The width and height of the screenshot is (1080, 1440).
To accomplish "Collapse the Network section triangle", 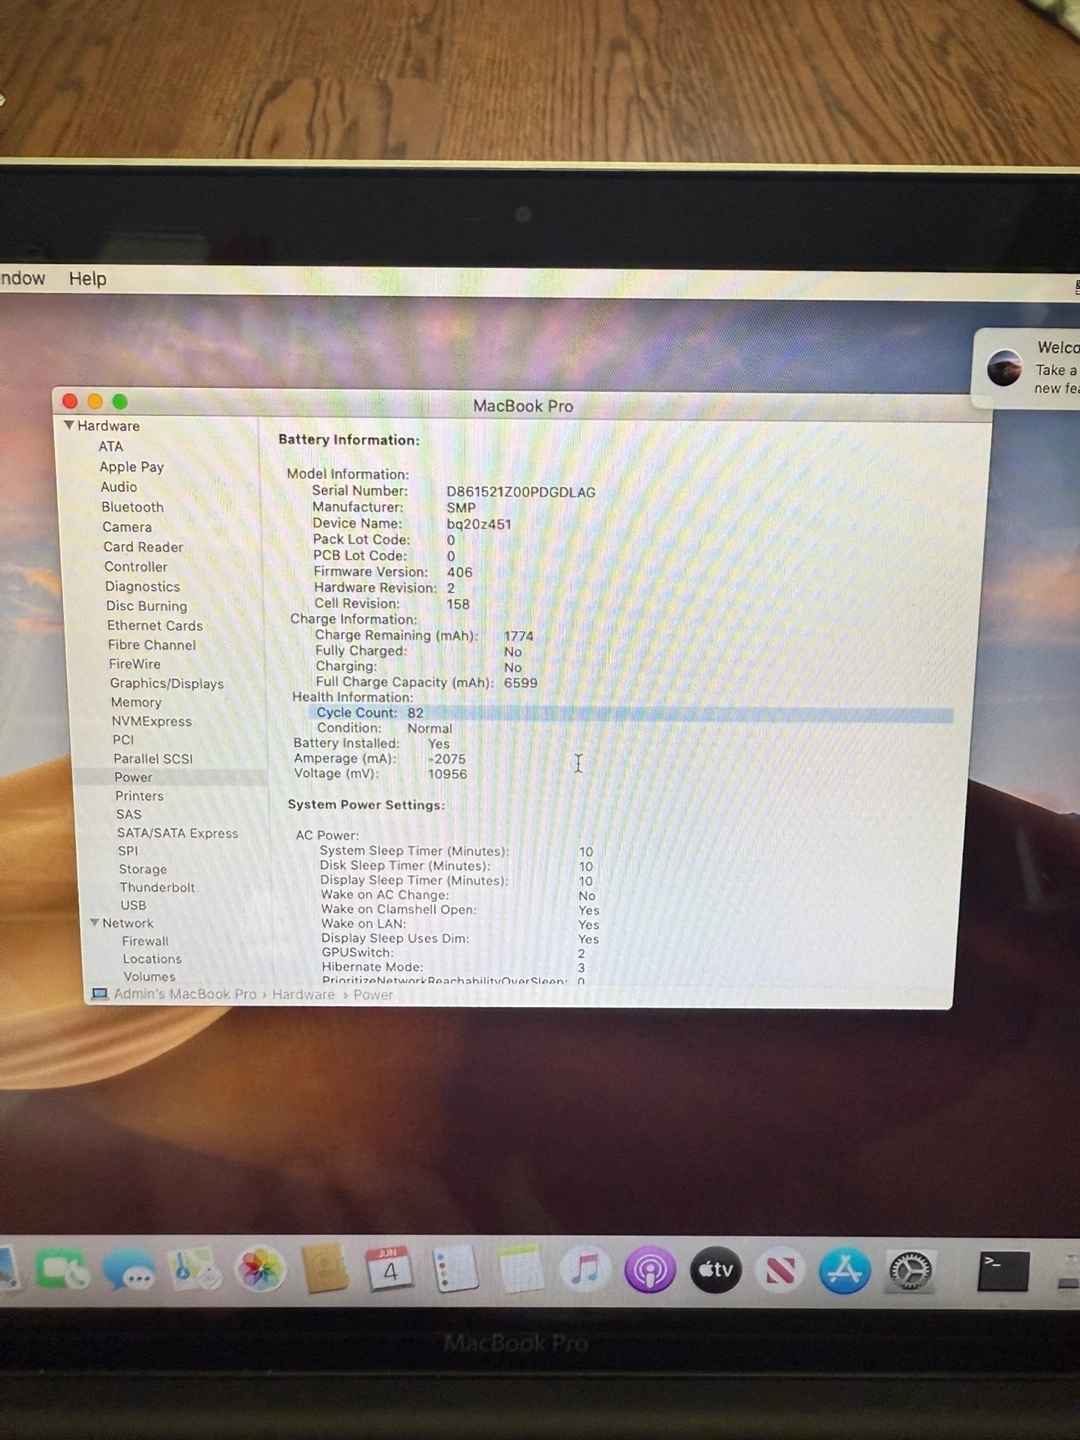I will click(x=95, y=923).
